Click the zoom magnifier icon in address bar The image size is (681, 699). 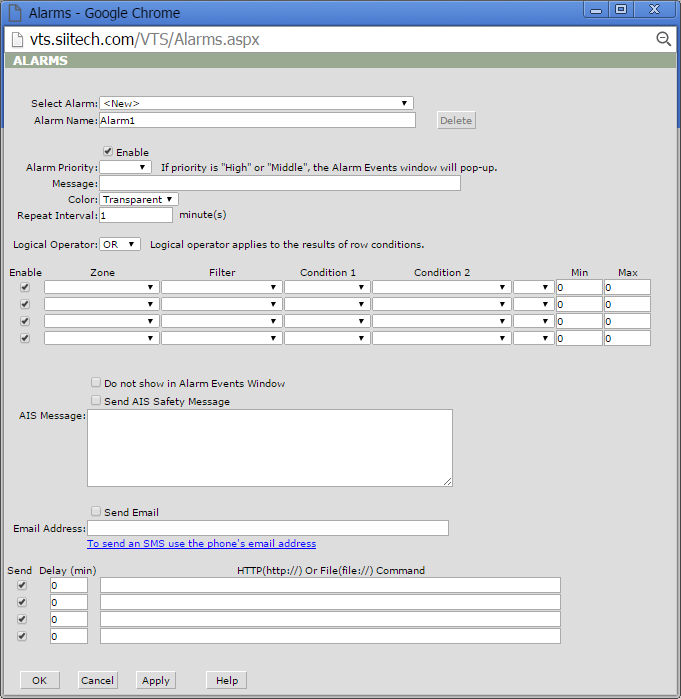click(x=662, y=39)
